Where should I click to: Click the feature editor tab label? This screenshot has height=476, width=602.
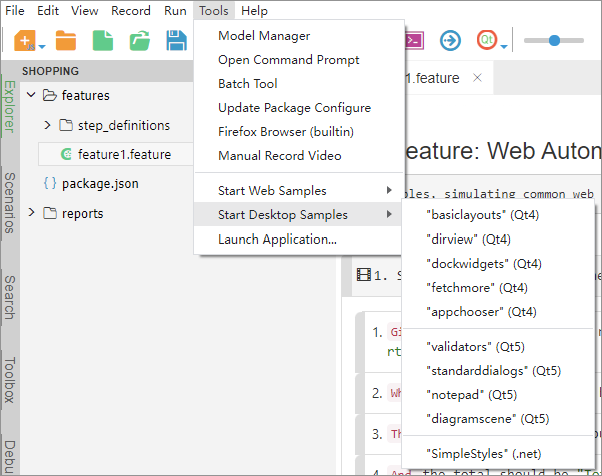(x=432, y=78)
